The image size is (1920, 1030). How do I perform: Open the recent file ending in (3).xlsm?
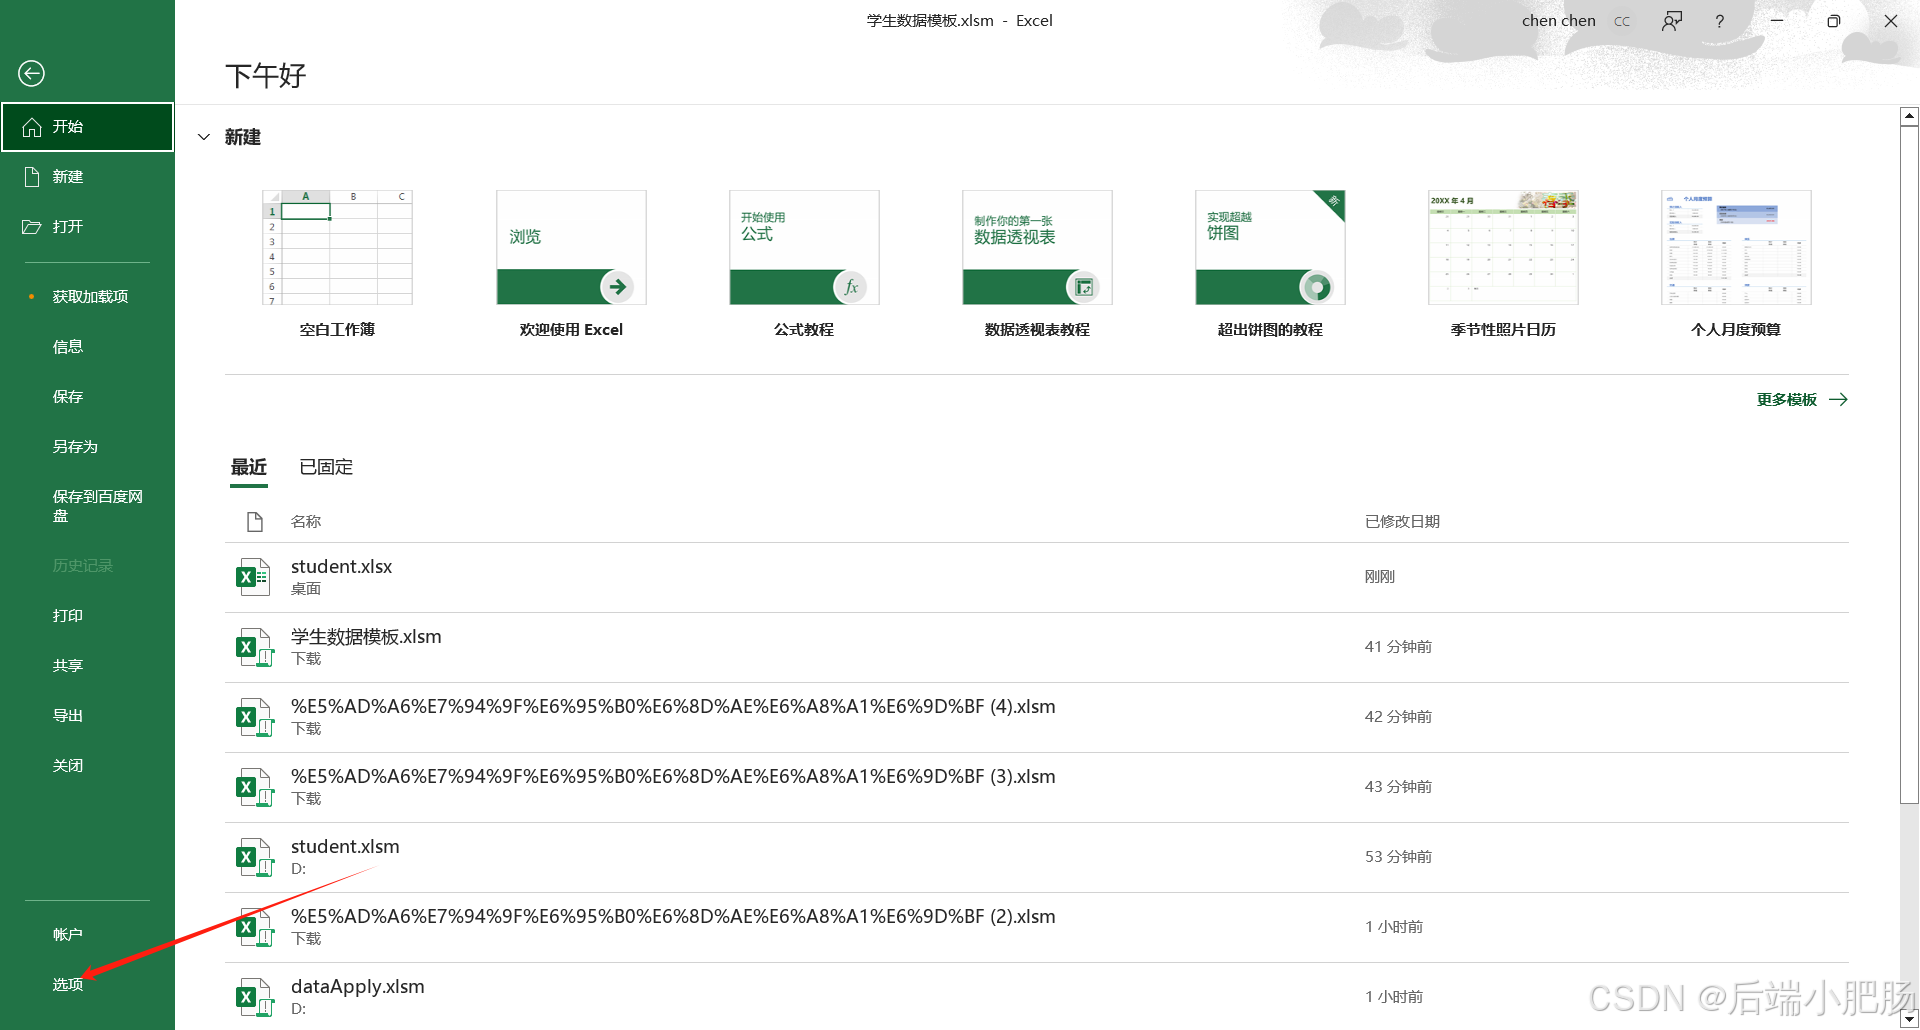[1036, 787]
